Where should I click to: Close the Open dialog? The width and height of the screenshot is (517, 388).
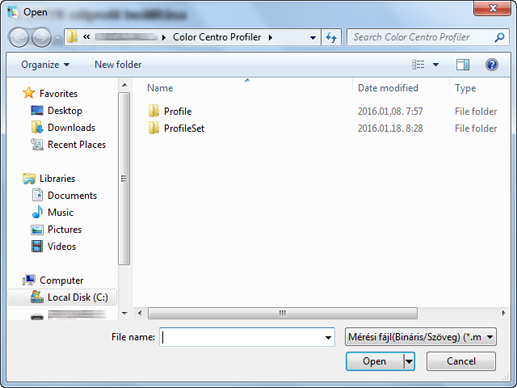click(x=492, y=7)
